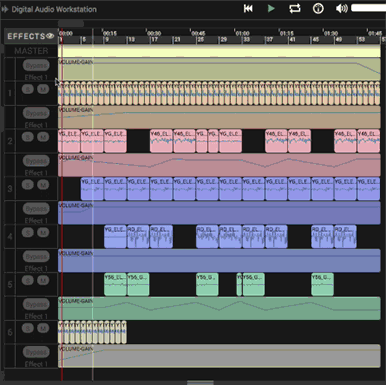
Task: Click VOLUME-GAIN label in master effect lane
Action: coord(76,62)
